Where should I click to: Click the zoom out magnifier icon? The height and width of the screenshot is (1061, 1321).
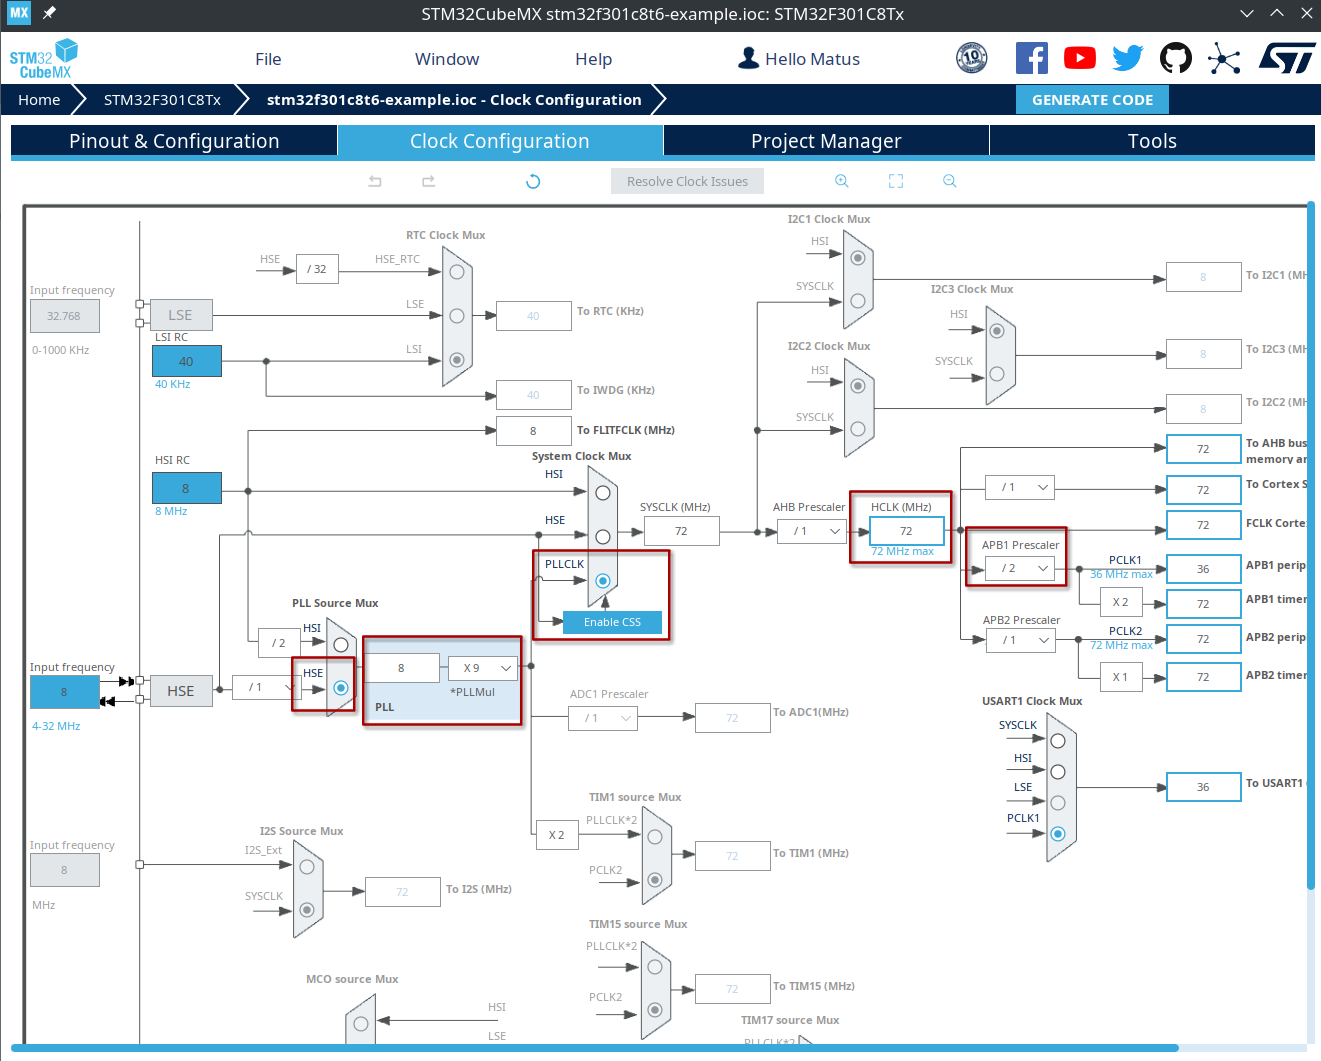pos(950,181)
